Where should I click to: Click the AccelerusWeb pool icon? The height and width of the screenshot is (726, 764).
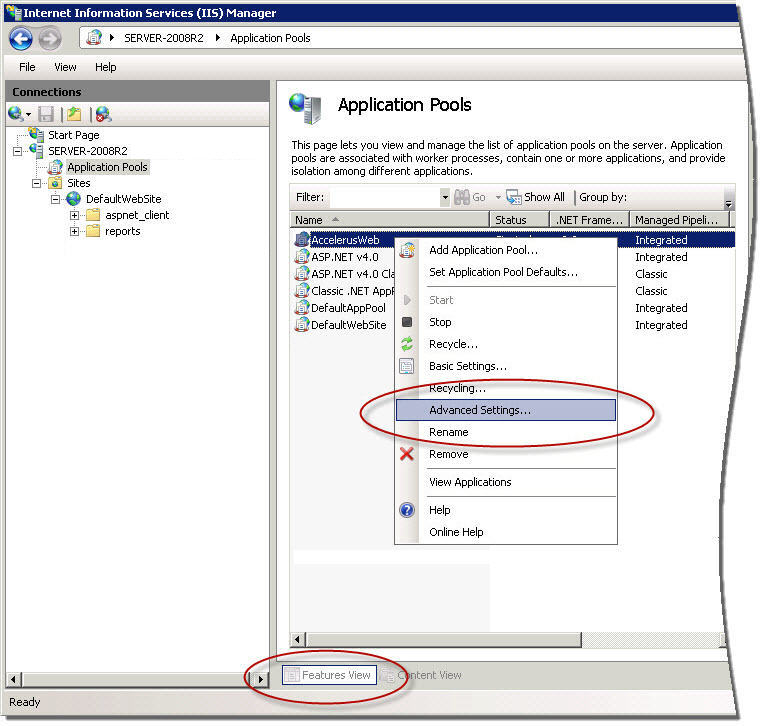tap(302, 240)
